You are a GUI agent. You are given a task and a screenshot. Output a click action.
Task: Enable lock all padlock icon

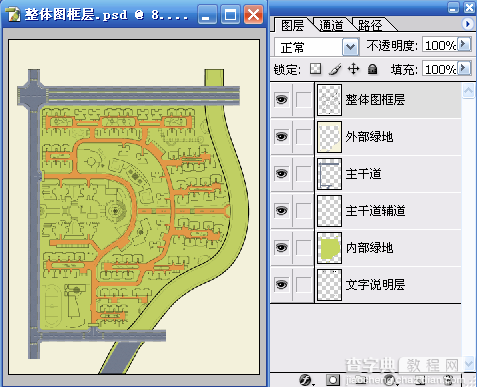[372, 69]
